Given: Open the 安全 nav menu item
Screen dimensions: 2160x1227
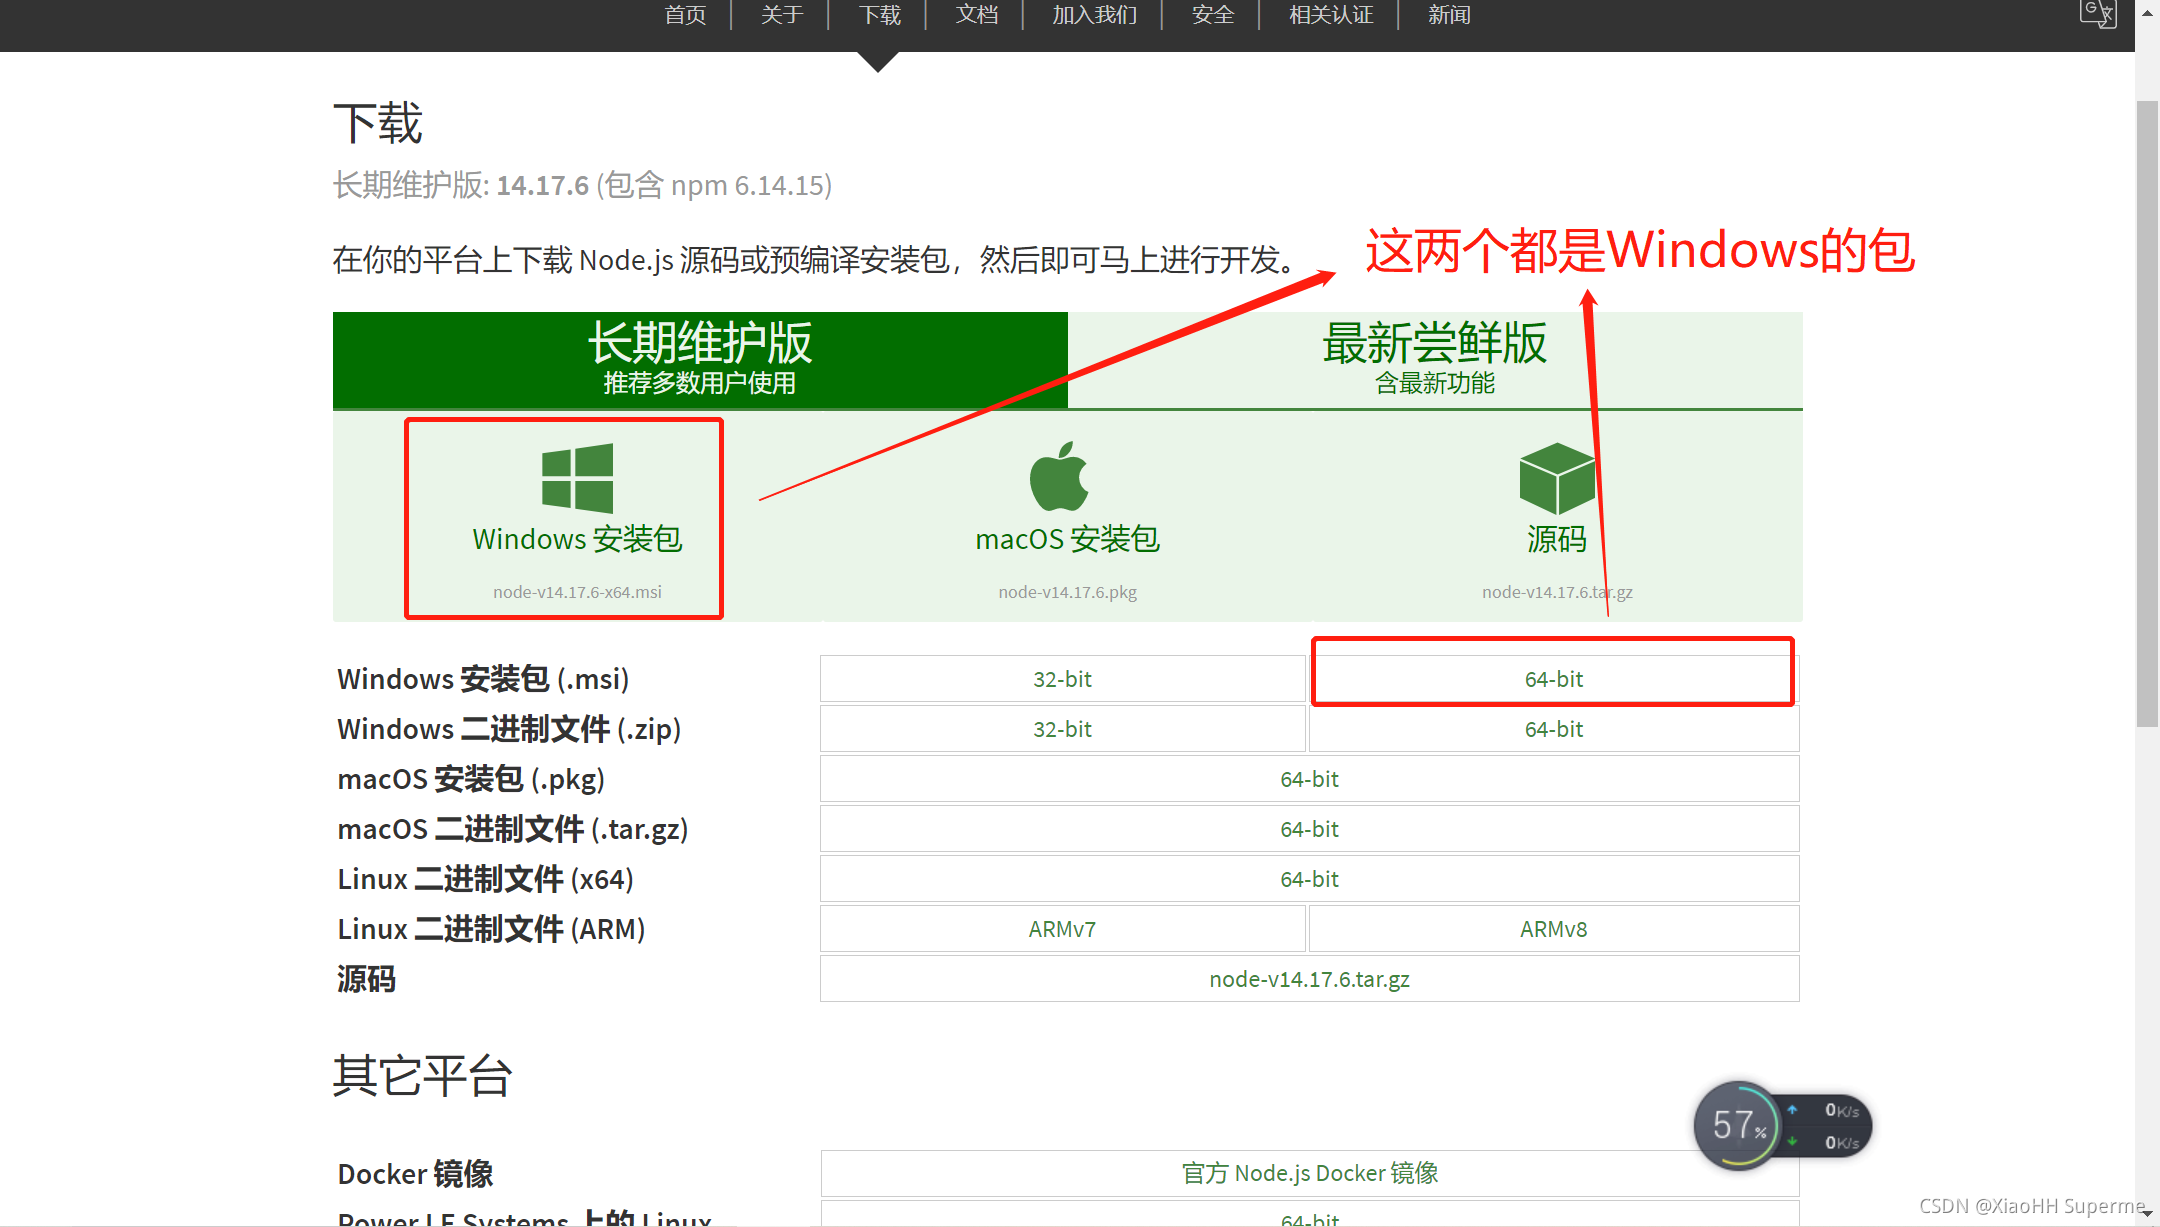Looking at the screenshot, I should (1213, 15).
